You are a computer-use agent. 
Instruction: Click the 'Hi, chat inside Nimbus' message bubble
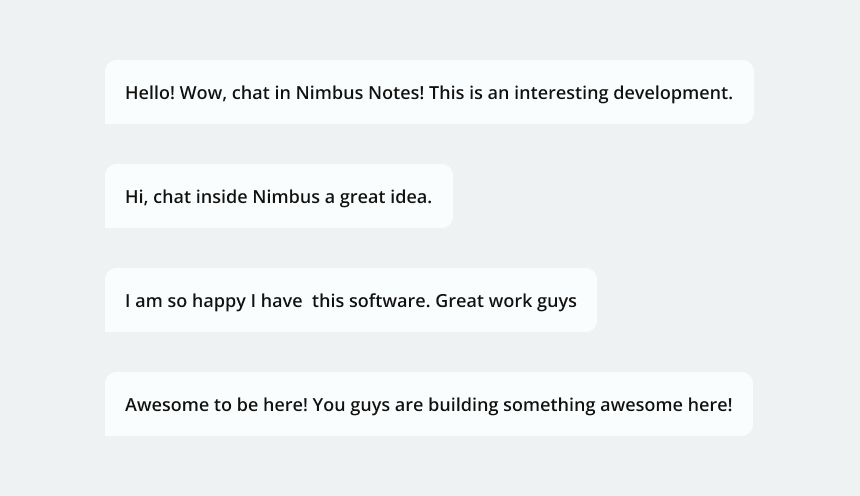click(279, 196)
